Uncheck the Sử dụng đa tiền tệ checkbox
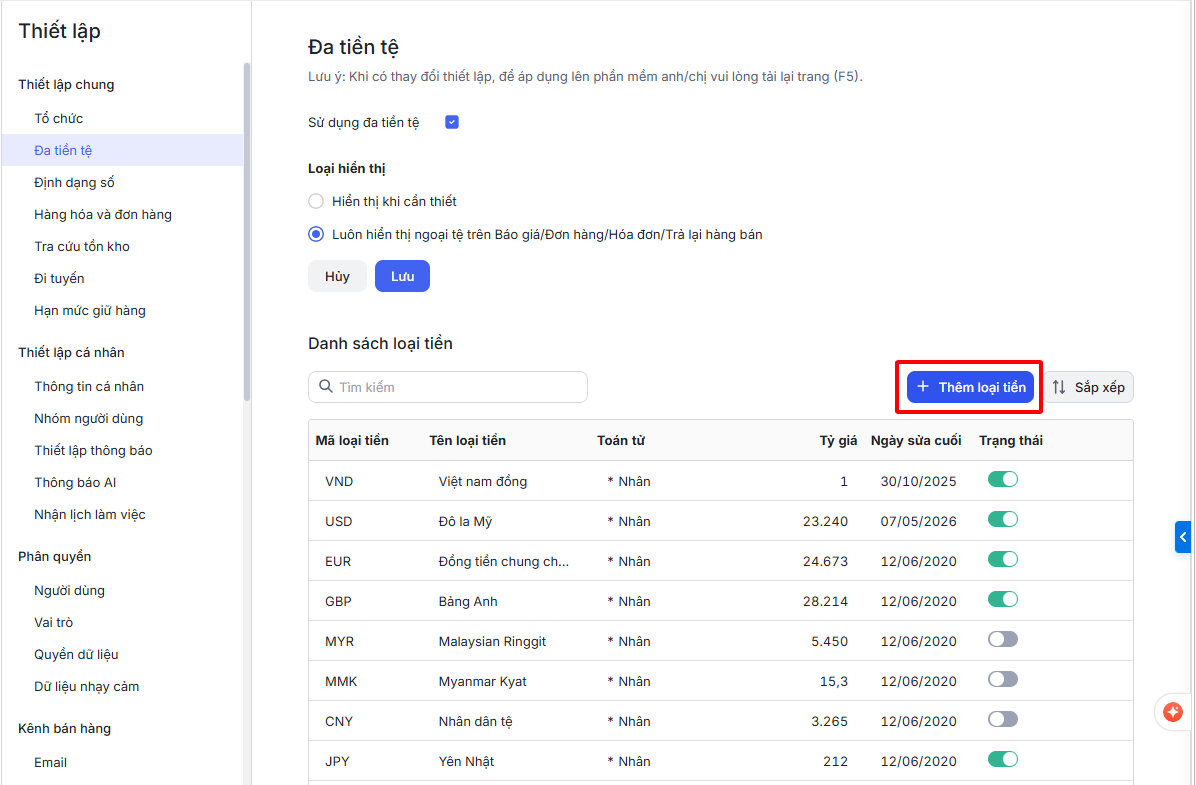 coord(452,122)
